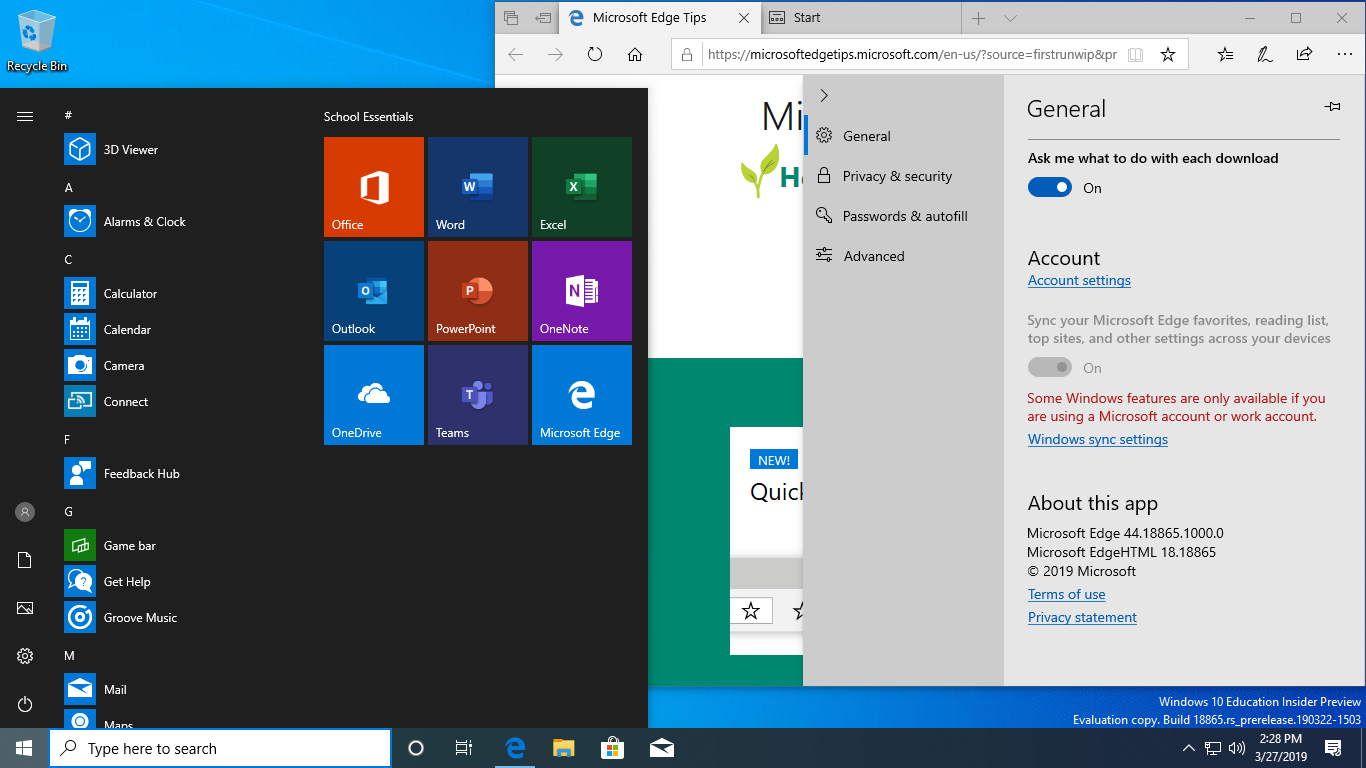Select Advanced settings category

coord(902,256)
